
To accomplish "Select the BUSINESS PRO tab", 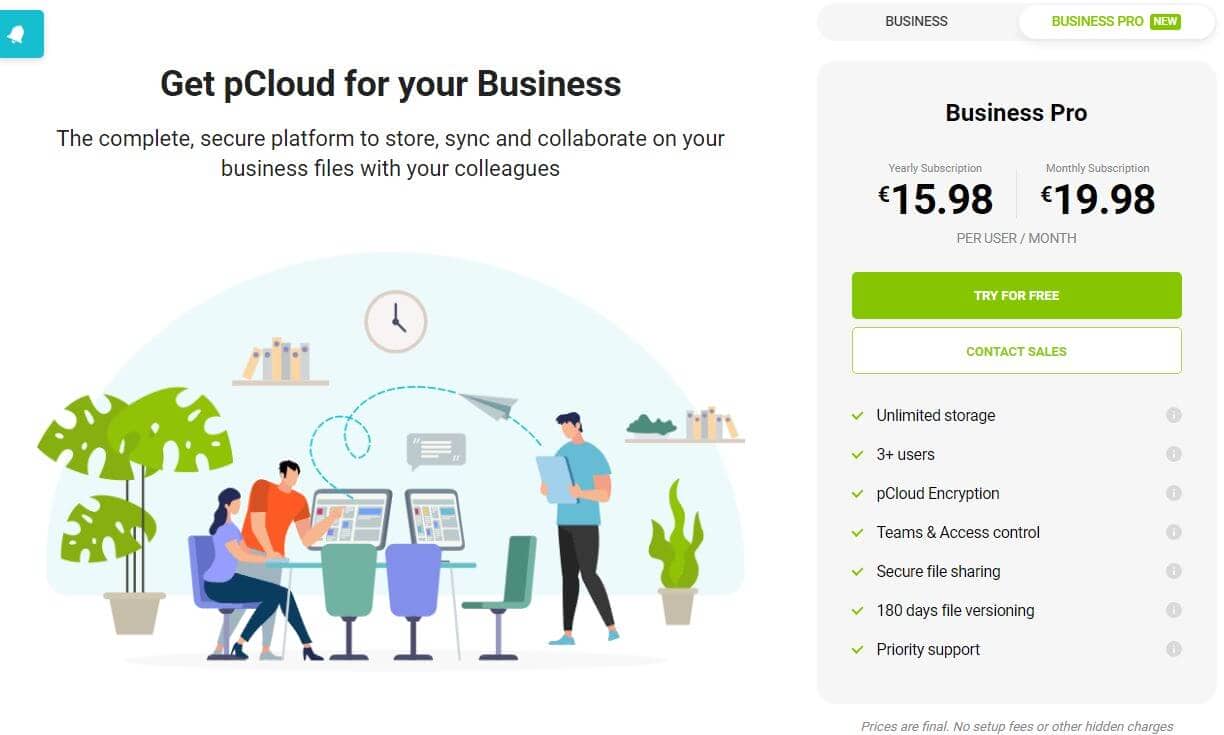I will 1100,21.
